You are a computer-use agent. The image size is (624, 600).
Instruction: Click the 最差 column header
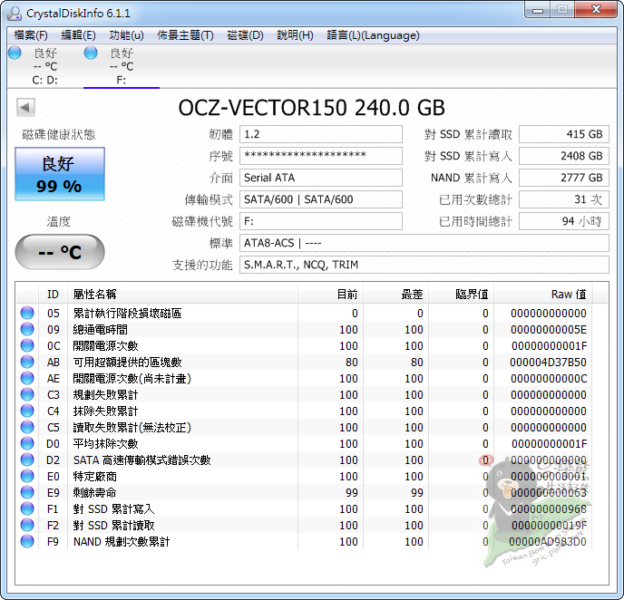pyautogui.click(x=396, y=294)
